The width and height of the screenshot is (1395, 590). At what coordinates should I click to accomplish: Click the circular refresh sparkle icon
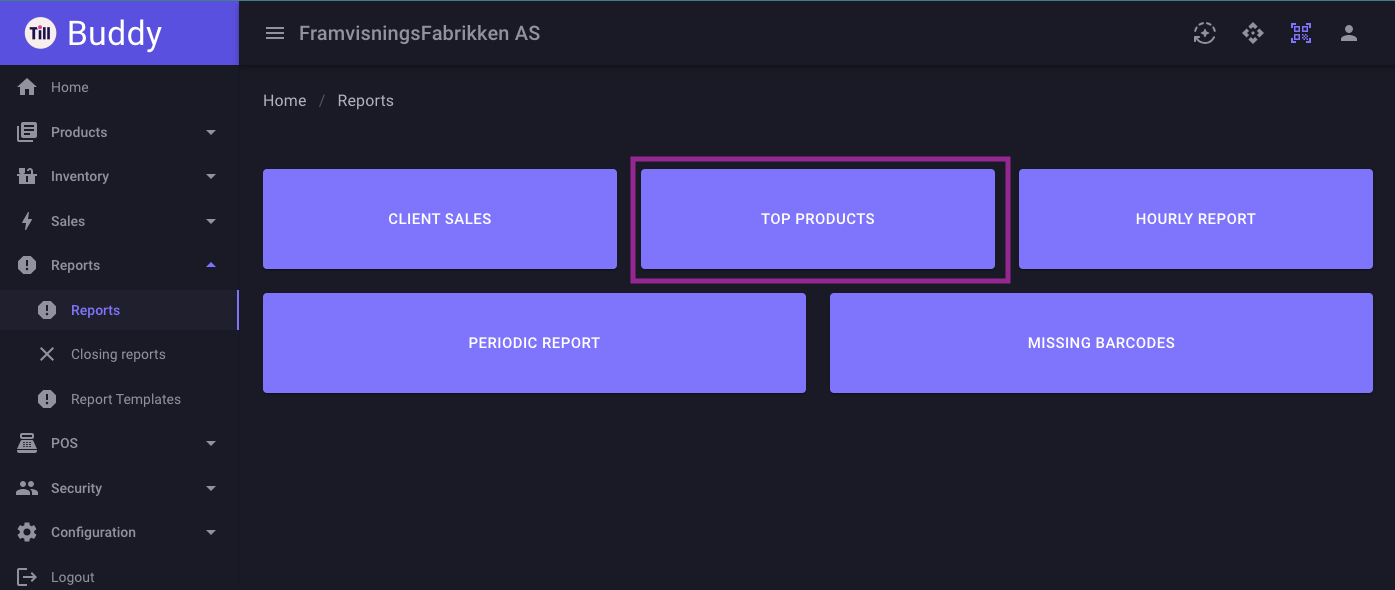(x=1205, y=33)
